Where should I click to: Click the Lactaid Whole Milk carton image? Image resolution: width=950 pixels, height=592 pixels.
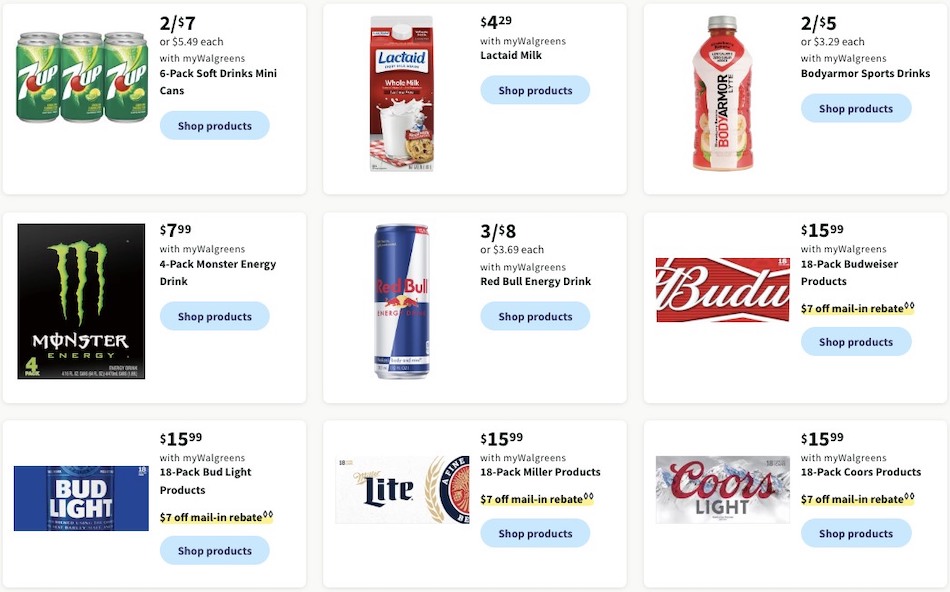tap(402, 95)
